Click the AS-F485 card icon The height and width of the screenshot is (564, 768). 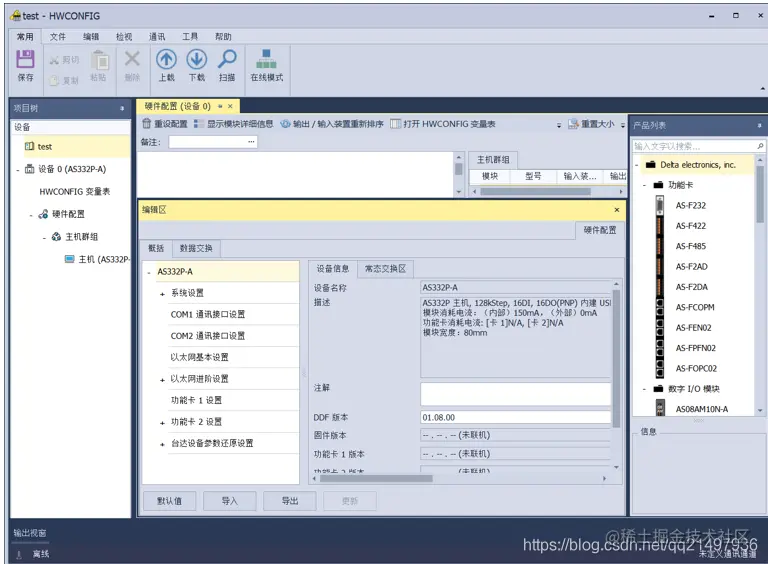coord(660,246)
